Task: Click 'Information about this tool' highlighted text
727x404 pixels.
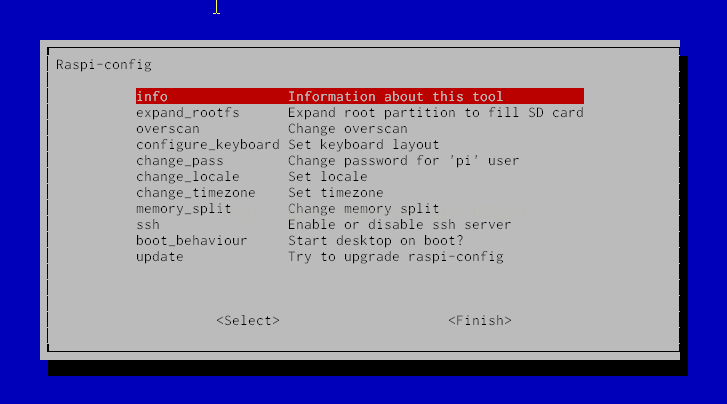Action: 395,97
